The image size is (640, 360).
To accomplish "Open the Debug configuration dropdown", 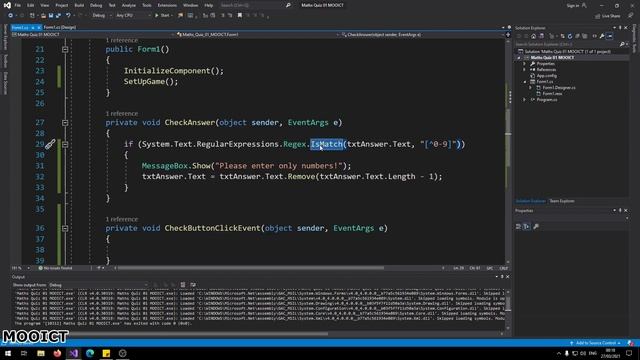I will pos(101,16).
